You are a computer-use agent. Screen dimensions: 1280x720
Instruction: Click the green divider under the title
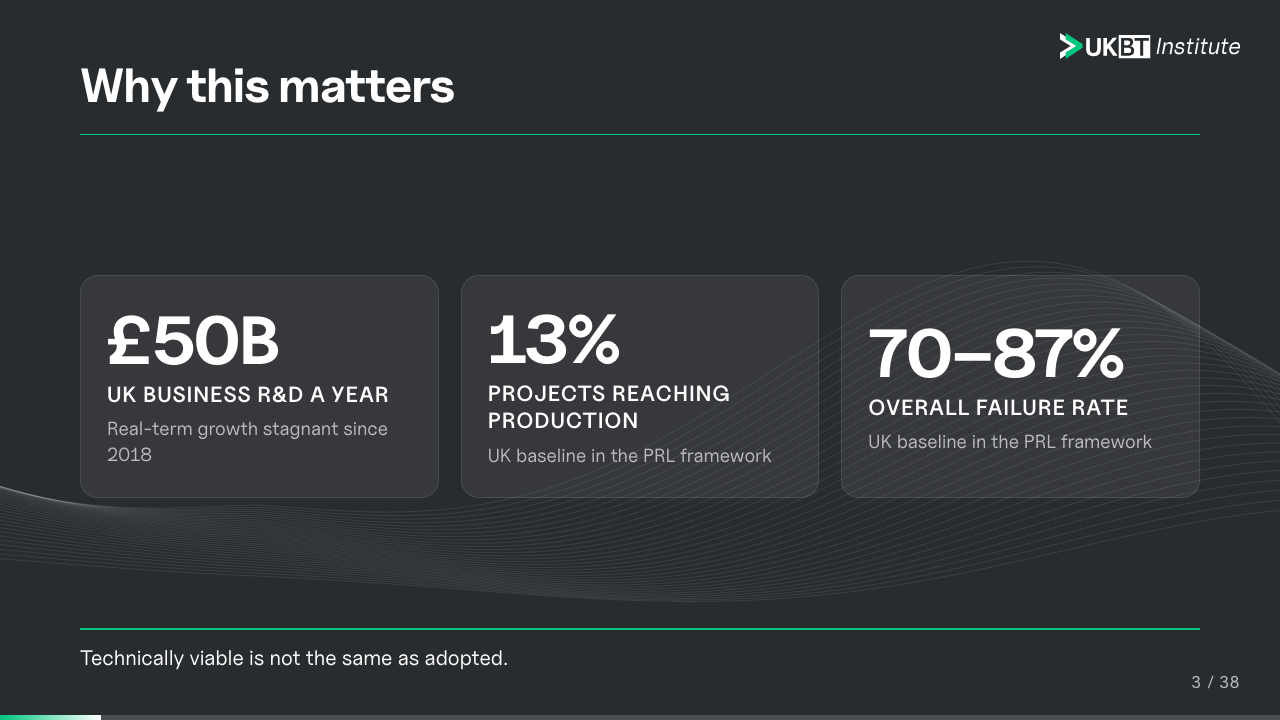tap(640, 134)
